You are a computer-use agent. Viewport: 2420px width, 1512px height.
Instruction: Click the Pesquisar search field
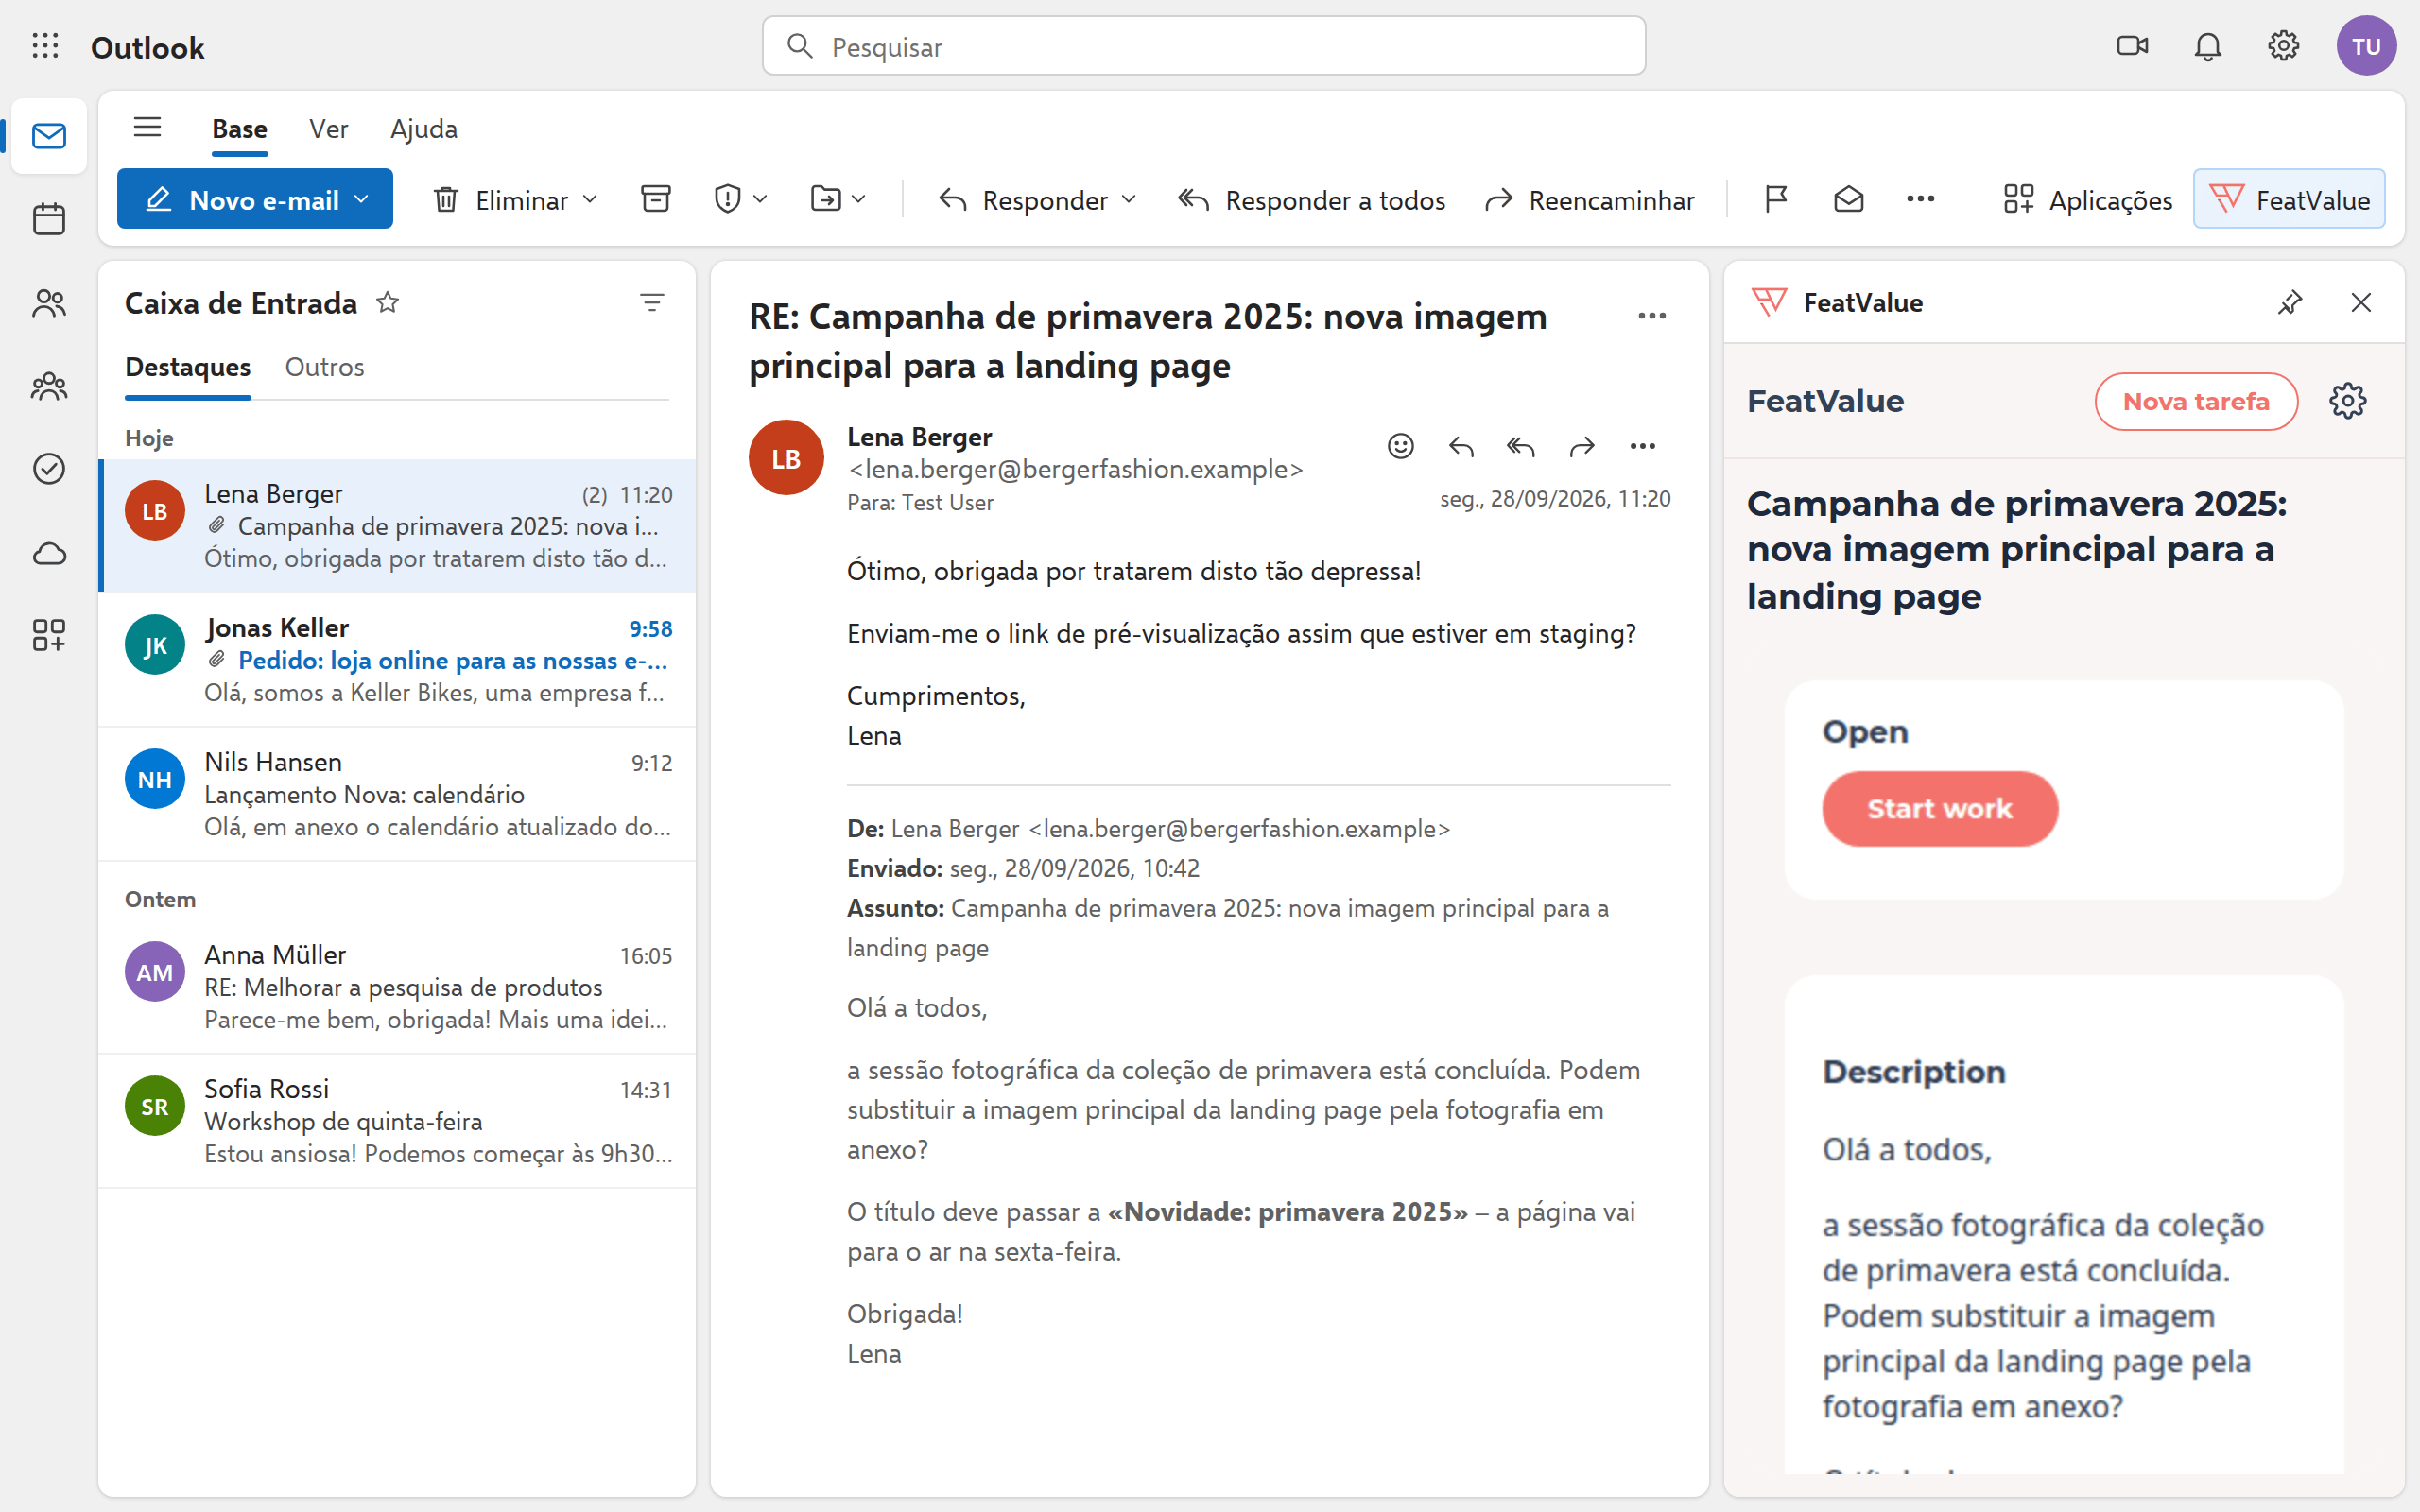point(1203,46)
